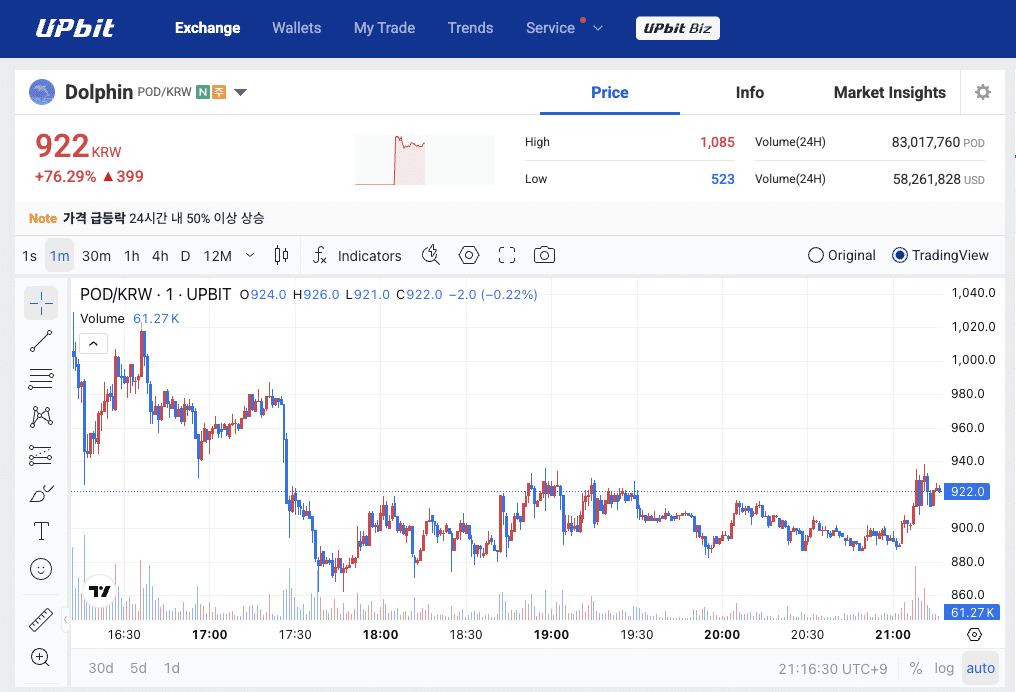Activate the zoom in tool

[x=40, y=657]
